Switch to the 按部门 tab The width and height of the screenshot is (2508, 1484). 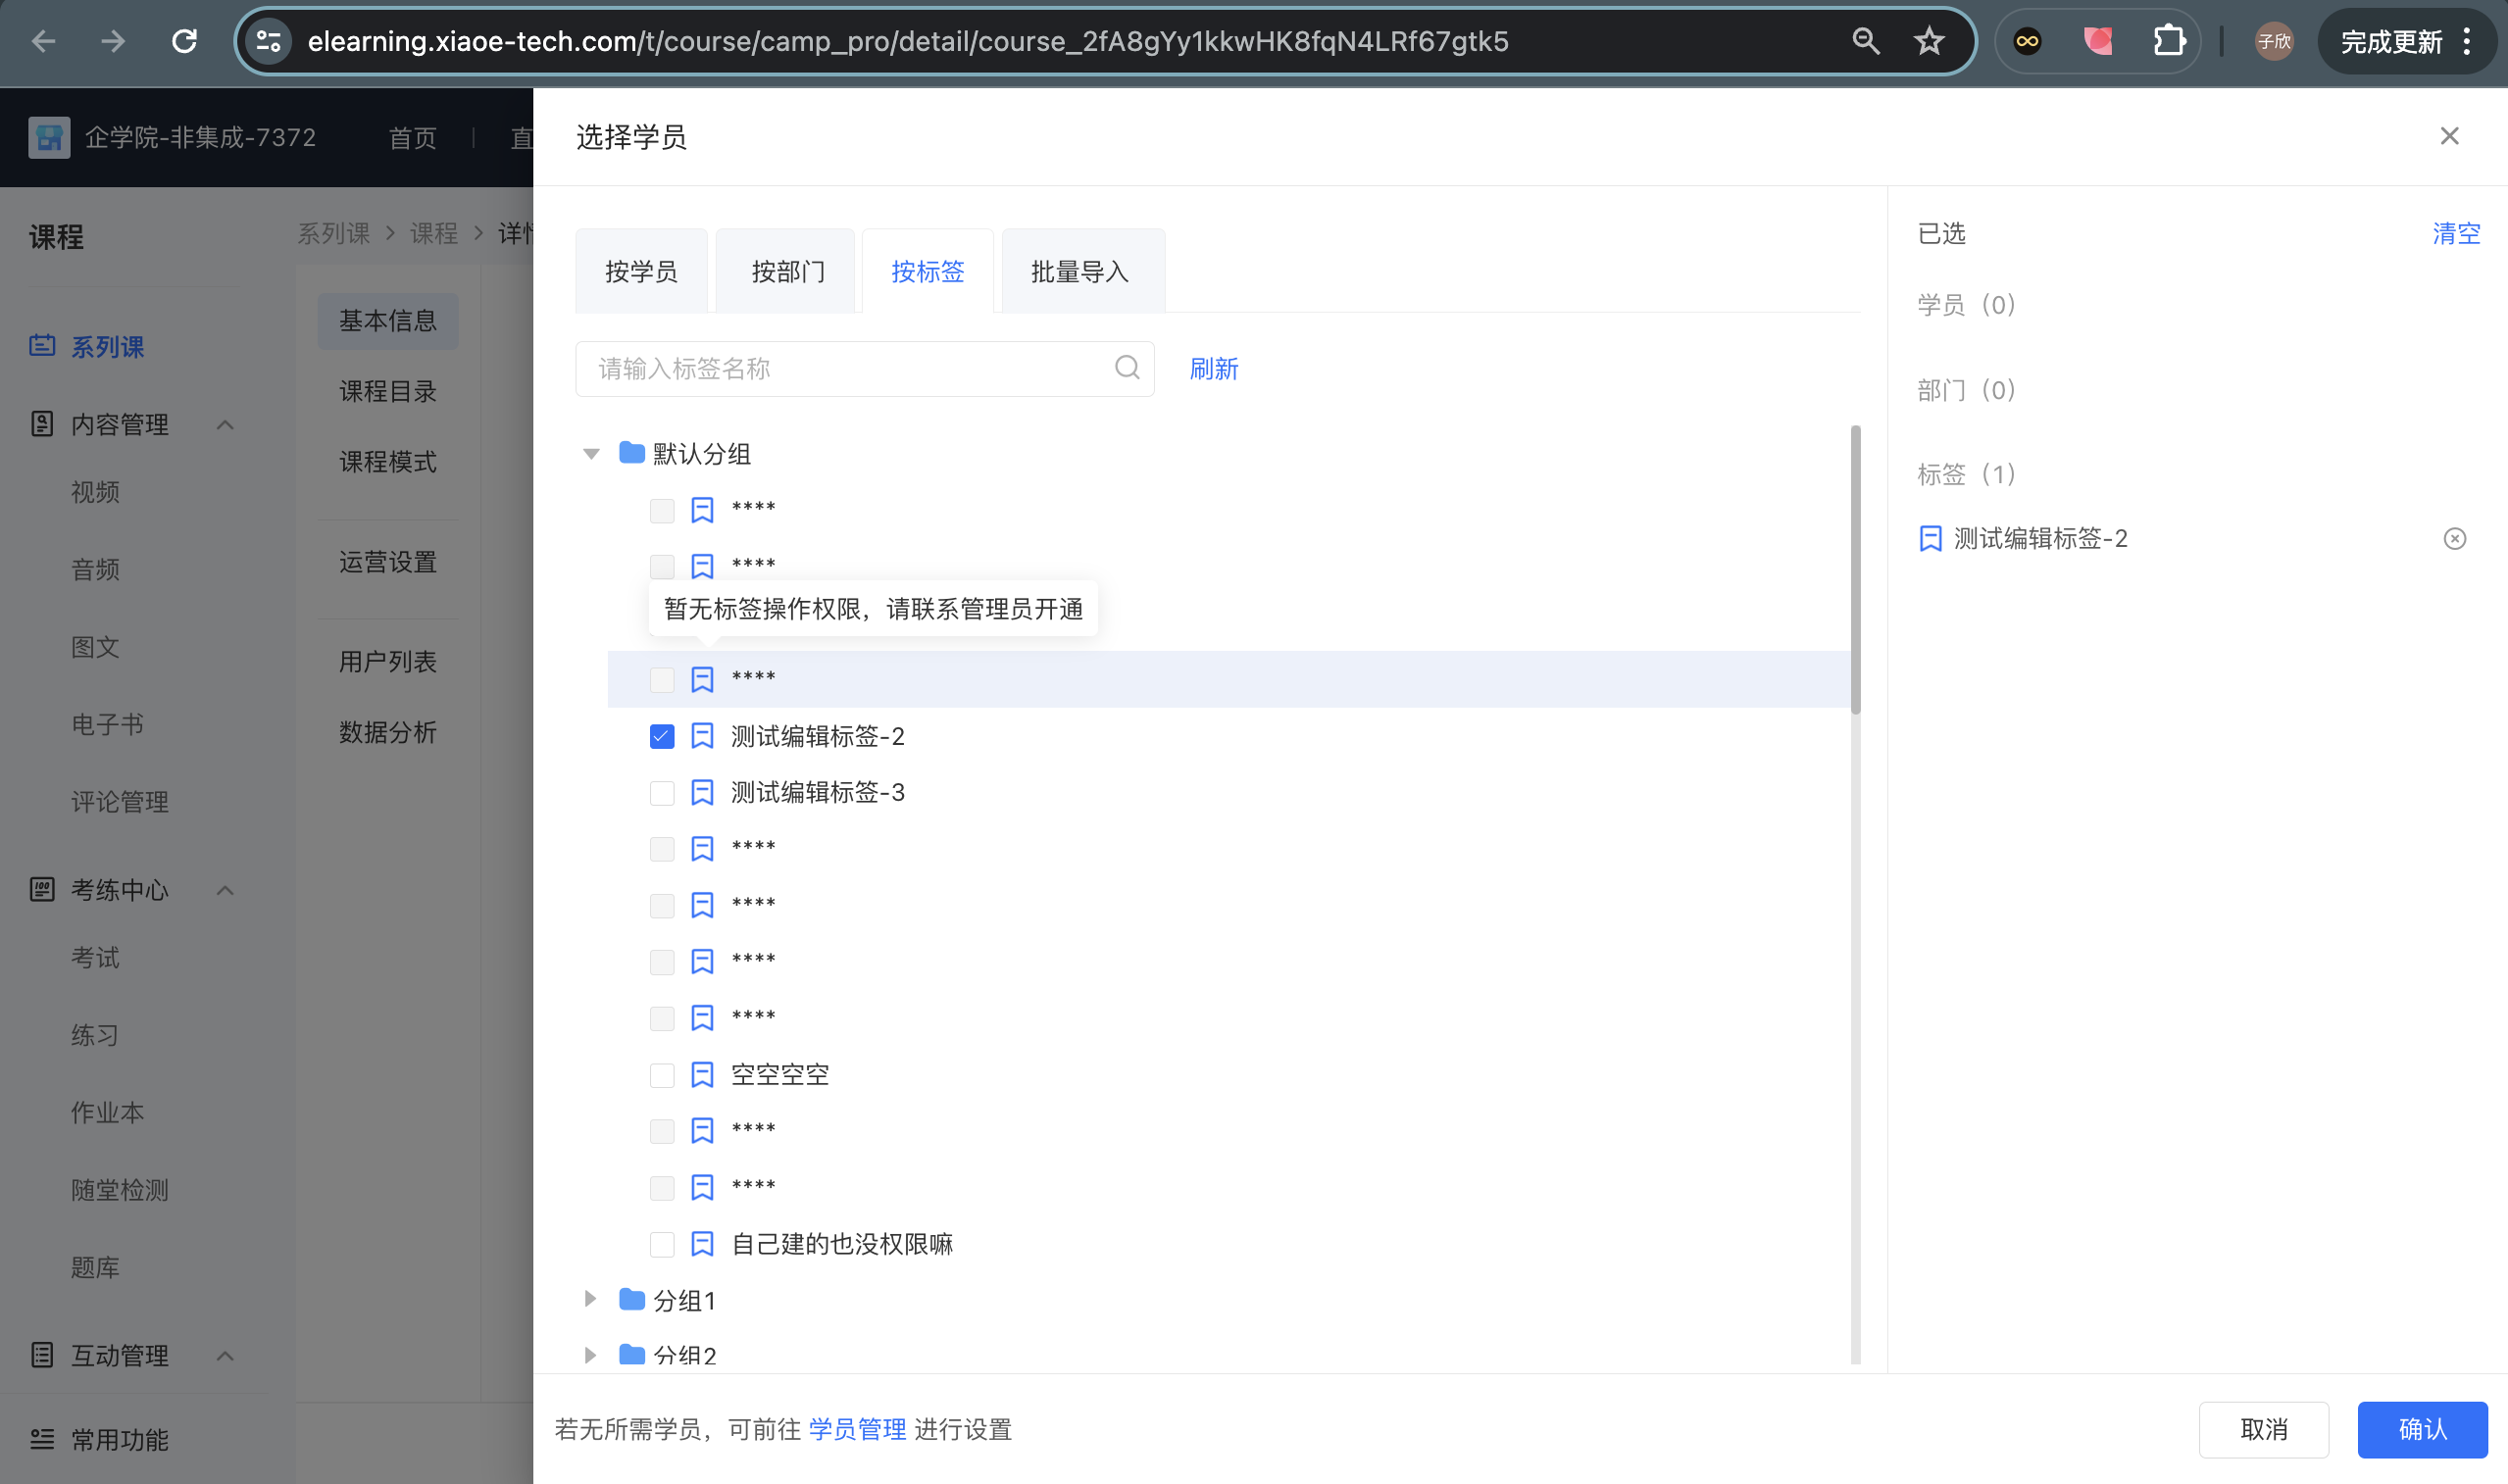pyautogui.click(x=787, y=271)
